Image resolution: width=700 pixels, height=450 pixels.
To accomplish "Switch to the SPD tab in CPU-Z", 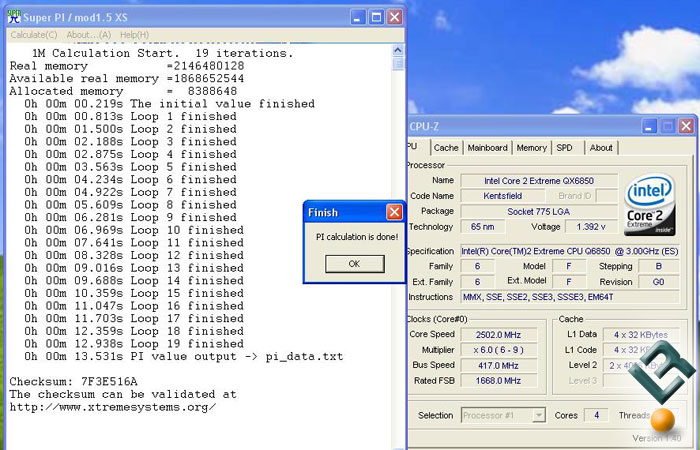I will pos(564,148).
